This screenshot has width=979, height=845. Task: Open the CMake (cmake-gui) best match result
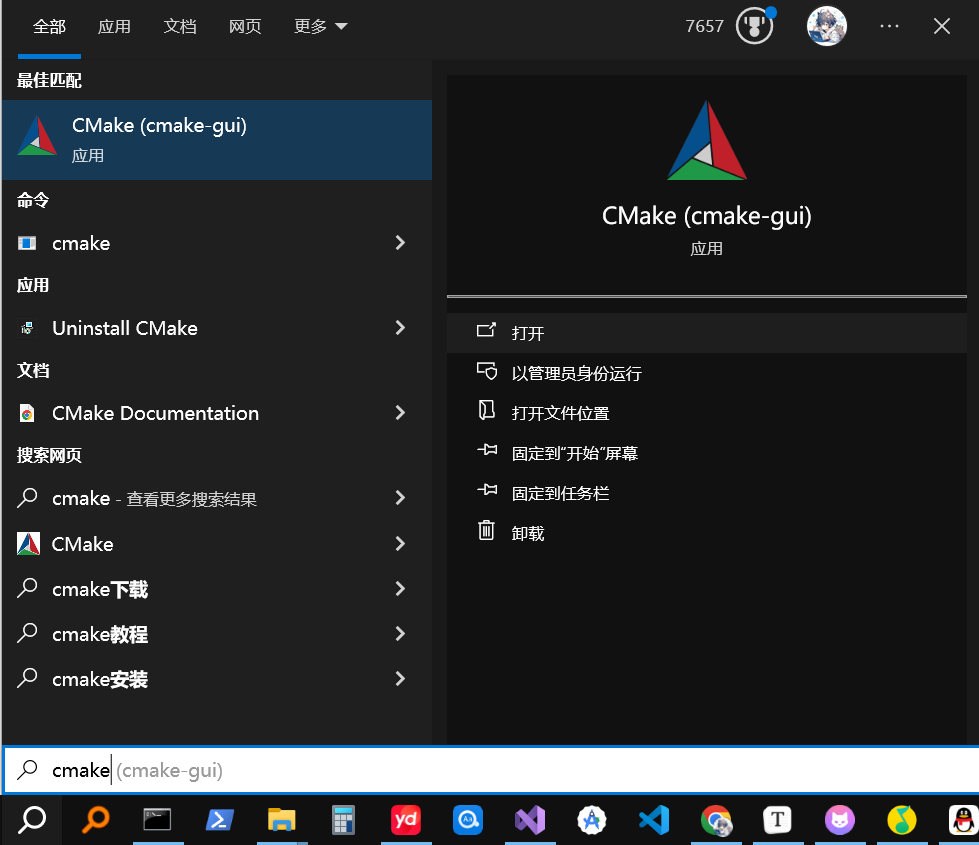click(x=217, y=140)
